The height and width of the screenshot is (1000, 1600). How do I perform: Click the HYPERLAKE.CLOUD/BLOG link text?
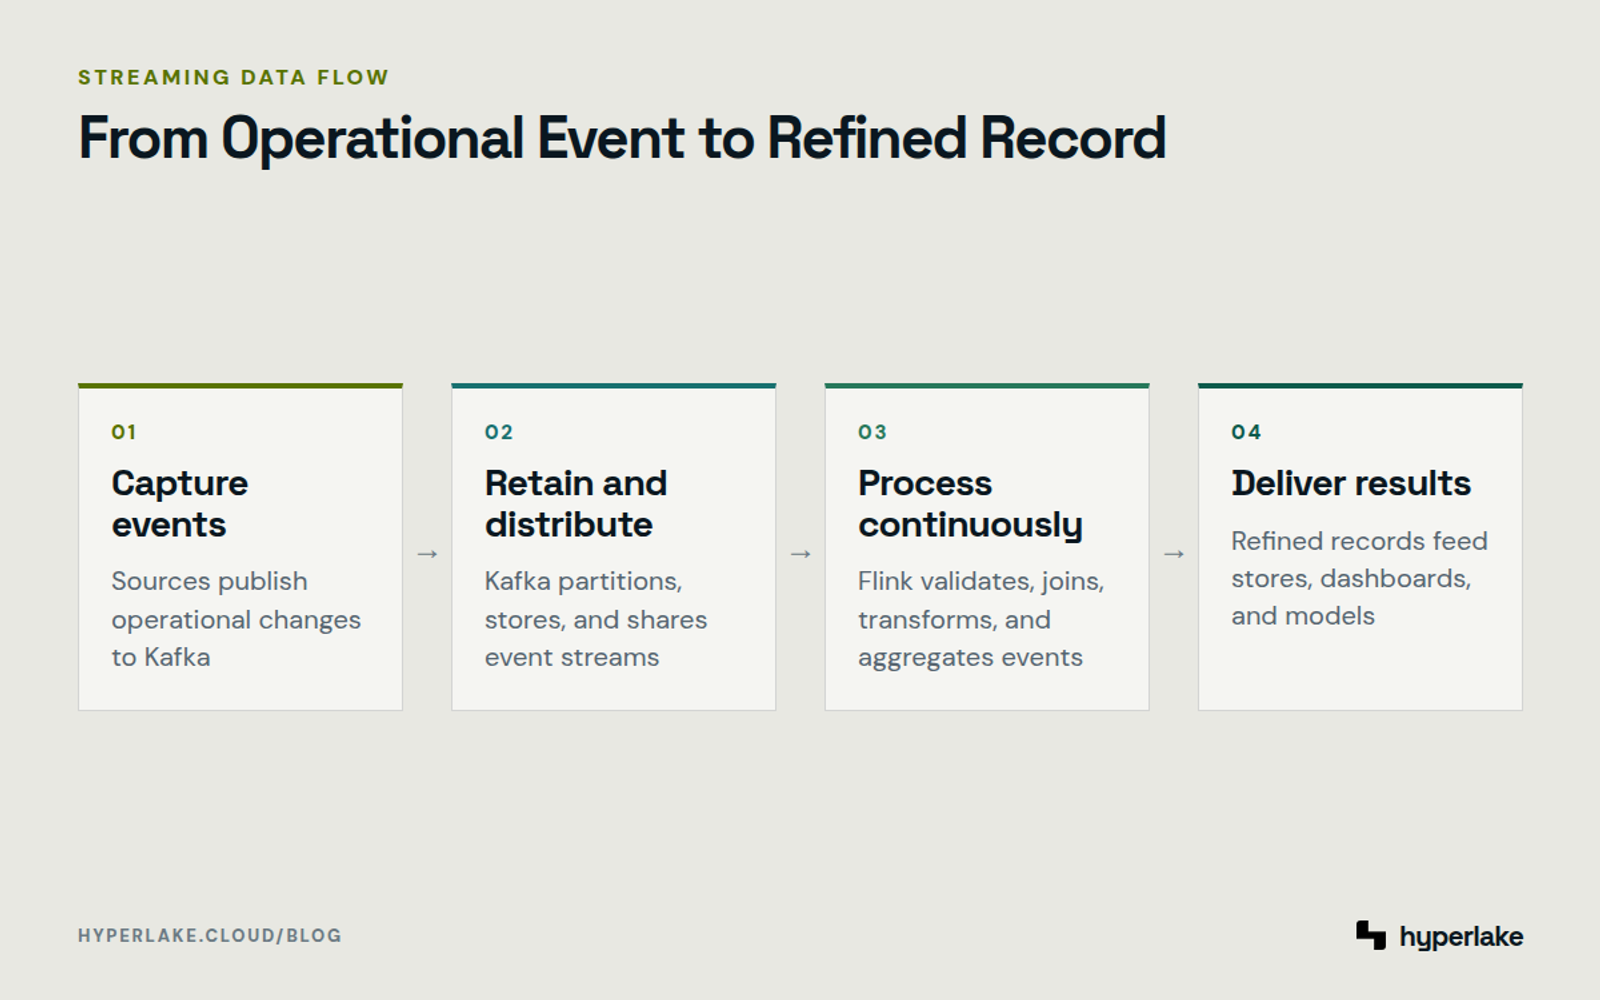(210, 936)
